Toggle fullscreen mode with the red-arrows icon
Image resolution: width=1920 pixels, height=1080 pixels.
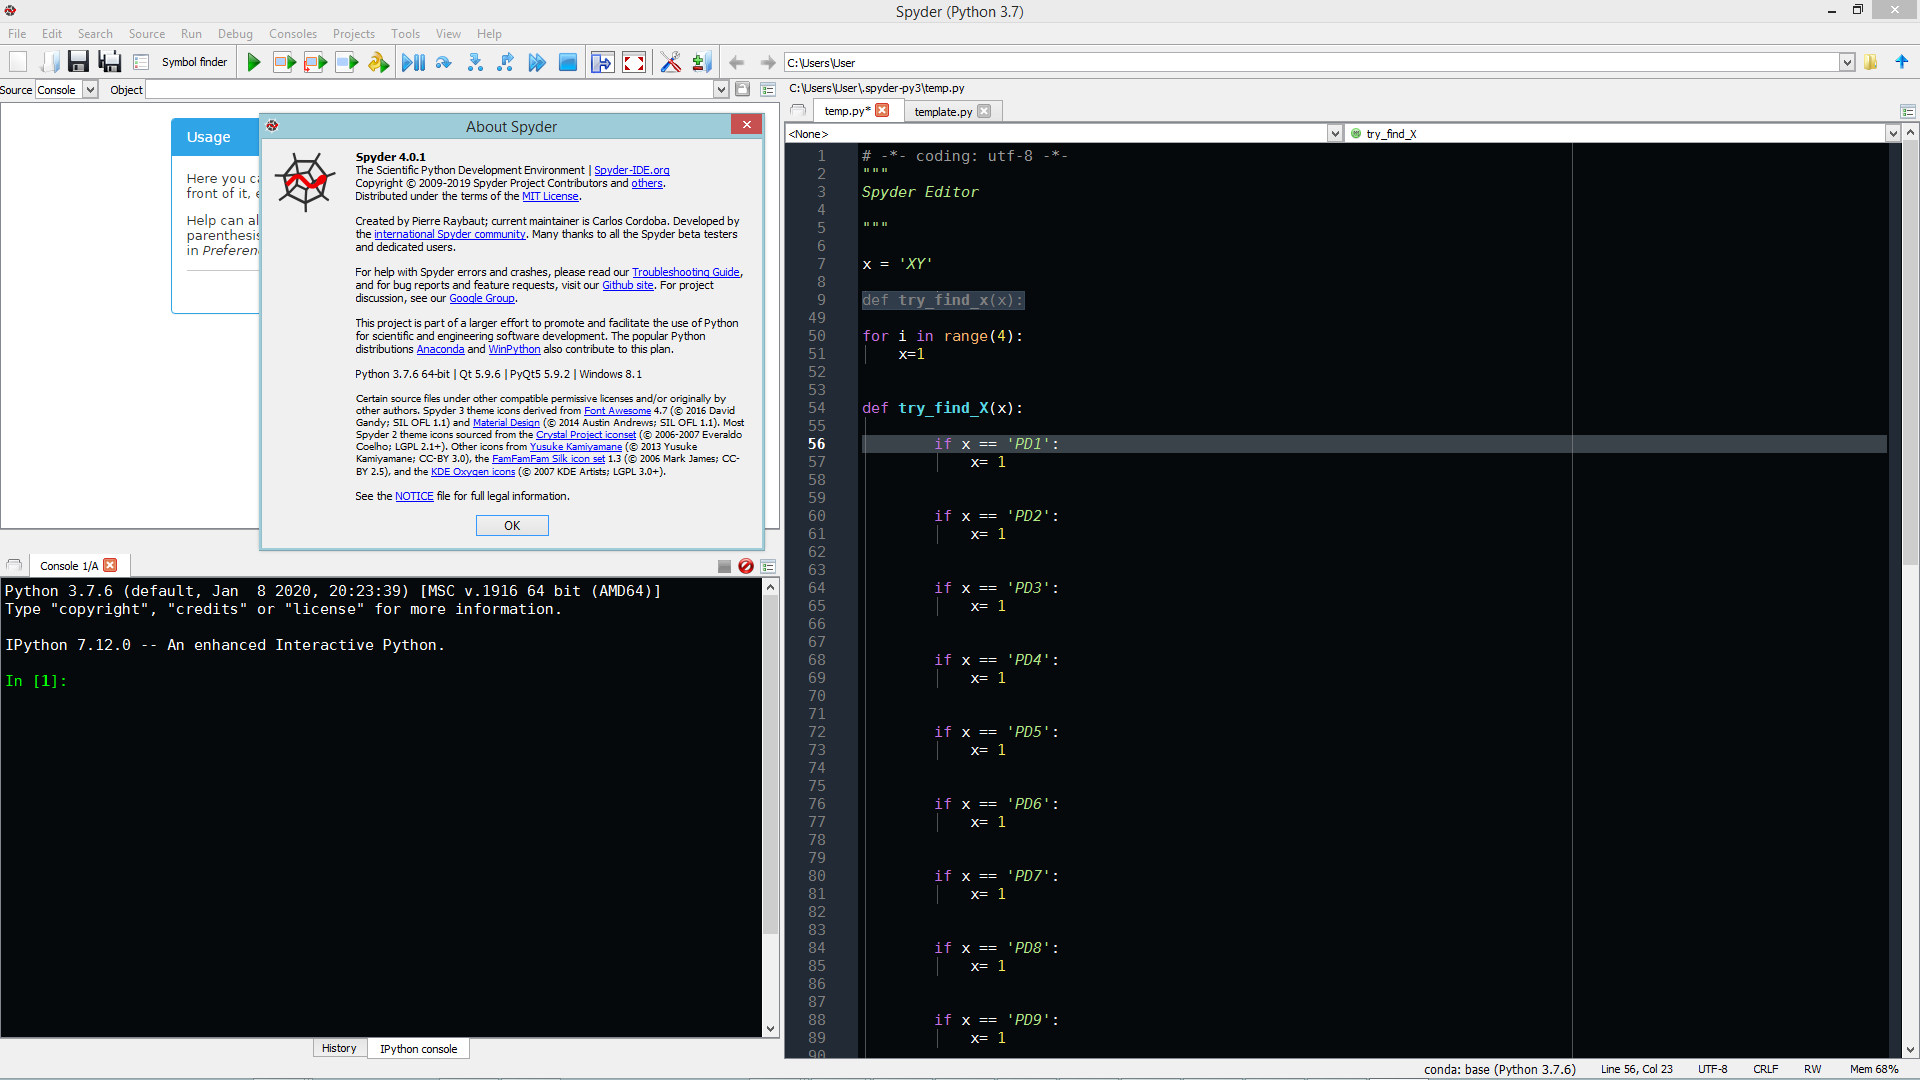tap(634, 62)
